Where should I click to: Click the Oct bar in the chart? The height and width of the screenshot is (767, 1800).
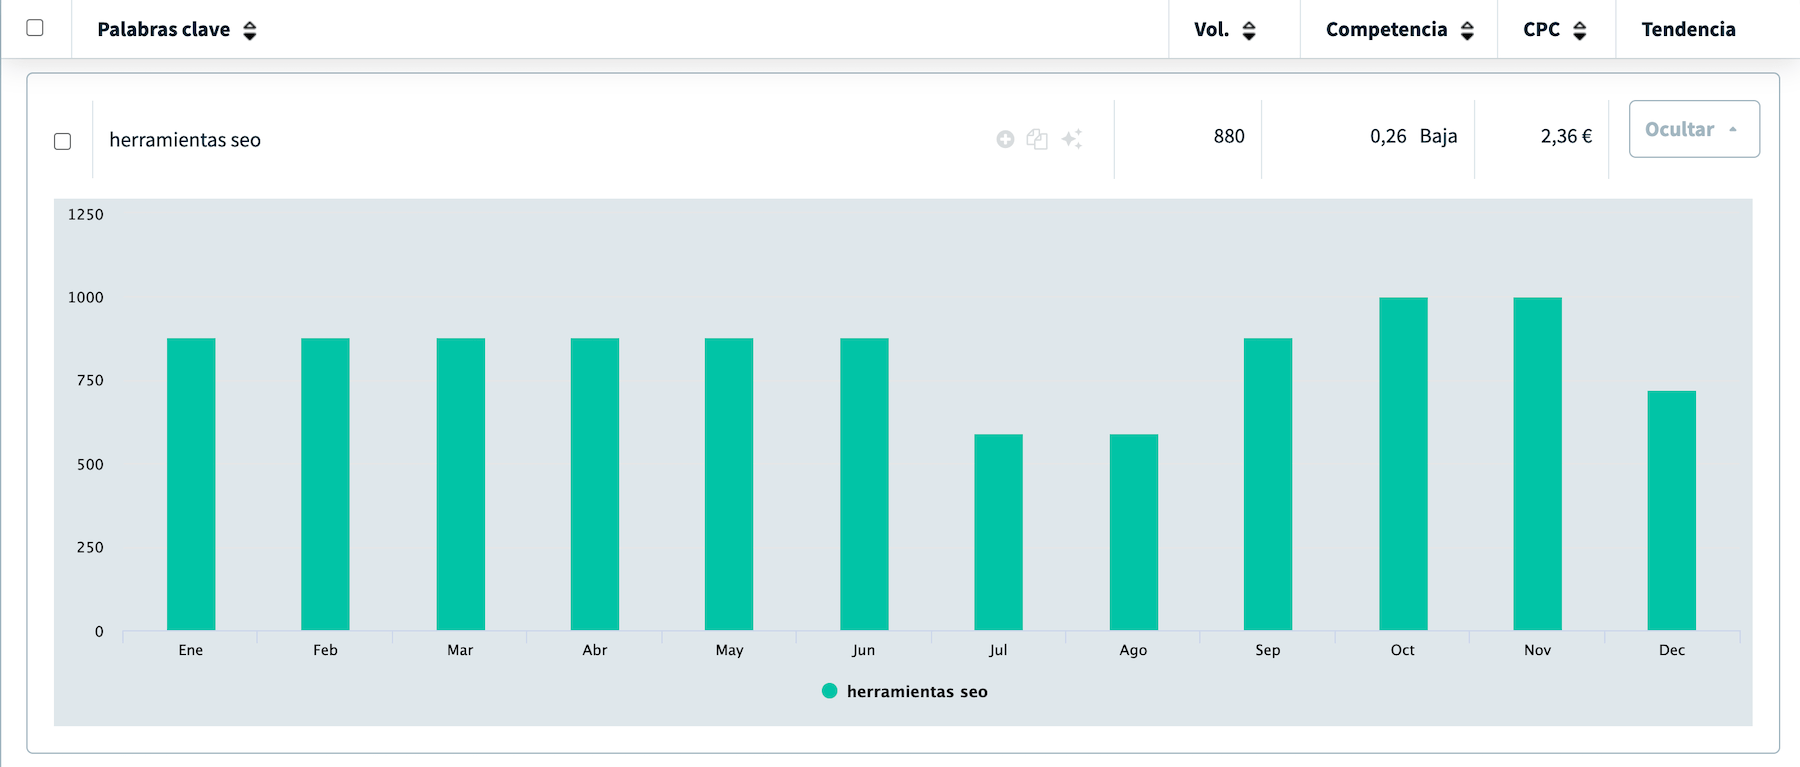click(1403, 464)
